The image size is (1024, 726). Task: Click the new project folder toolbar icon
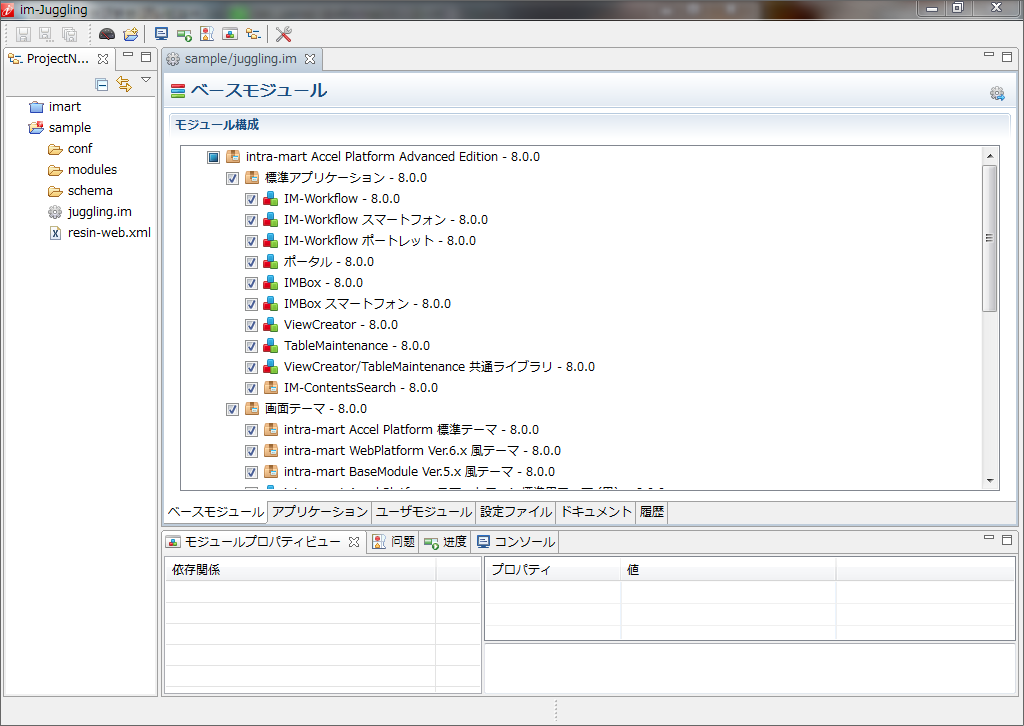(131, 34)
